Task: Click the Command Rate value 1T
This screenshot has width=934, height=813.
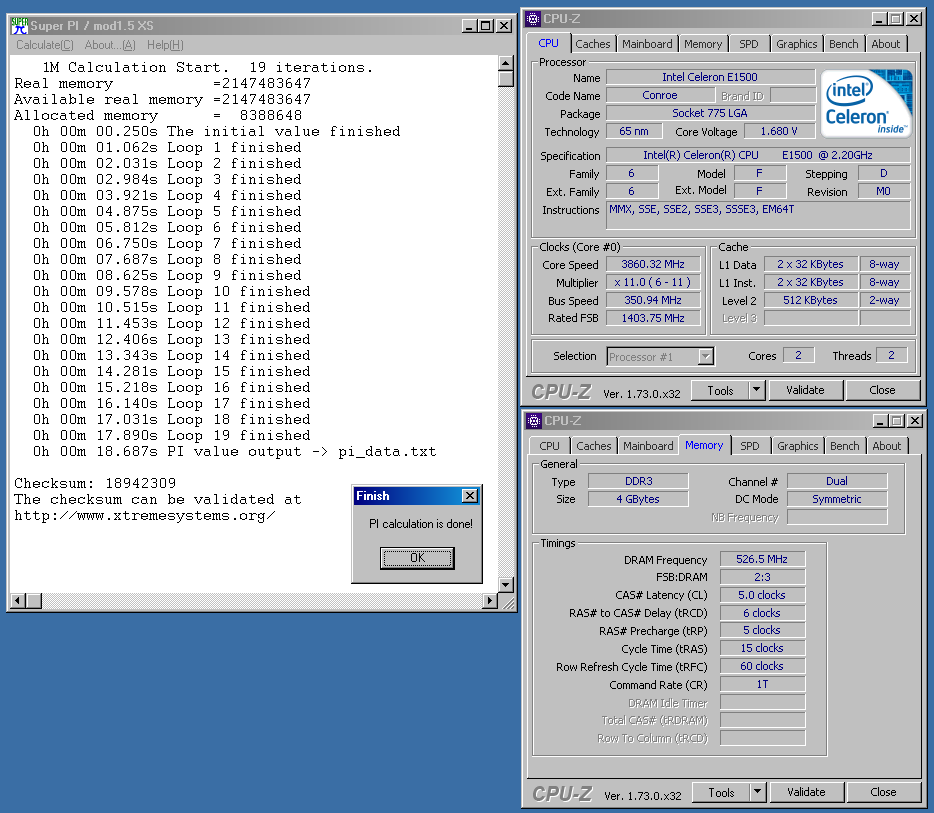Action: (762, 684)
